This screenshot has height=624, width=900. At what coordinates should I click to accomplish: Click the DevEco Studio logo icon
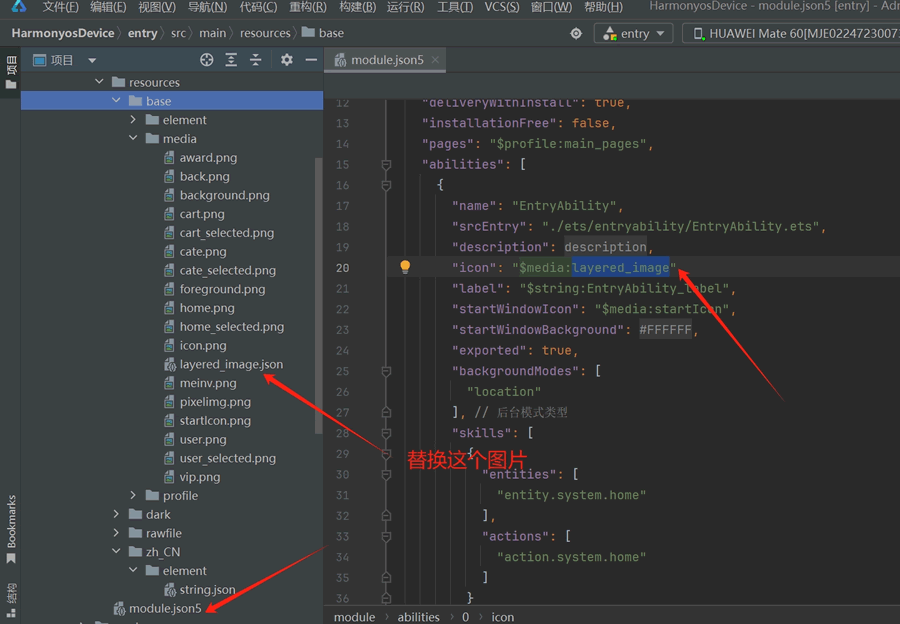click(19, 6)
